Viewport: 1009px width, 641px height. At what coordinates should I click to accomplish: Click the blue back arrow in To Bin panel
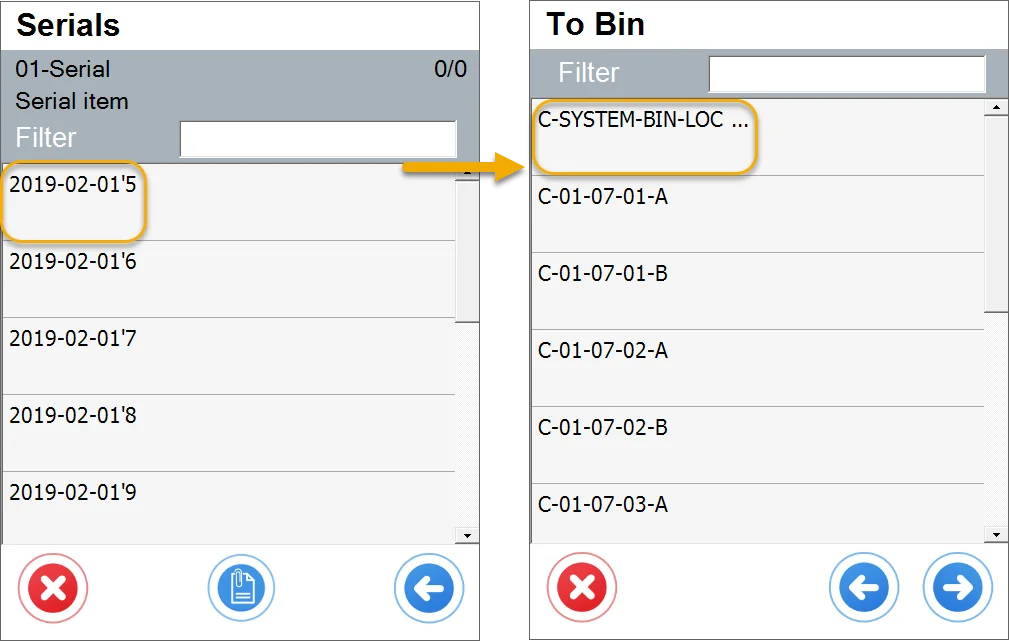864,588
